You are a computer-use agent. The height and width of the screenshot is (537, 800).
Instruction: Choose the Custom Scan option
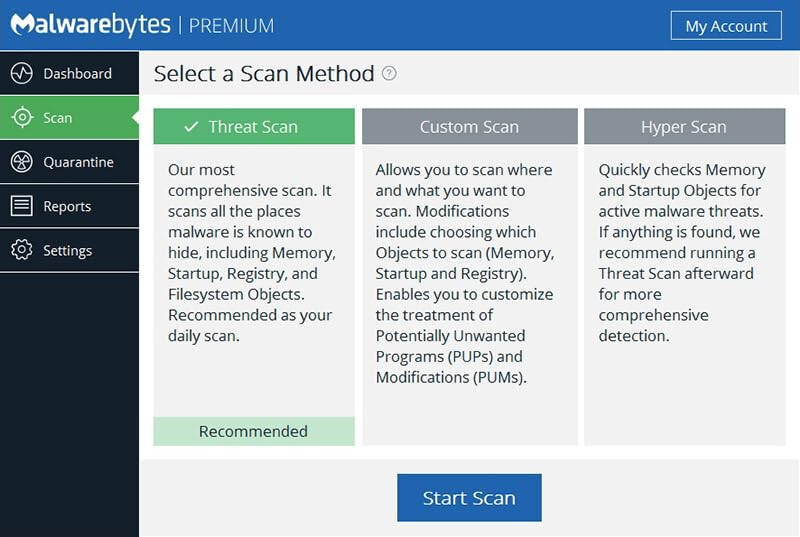(x=469, y=127)
